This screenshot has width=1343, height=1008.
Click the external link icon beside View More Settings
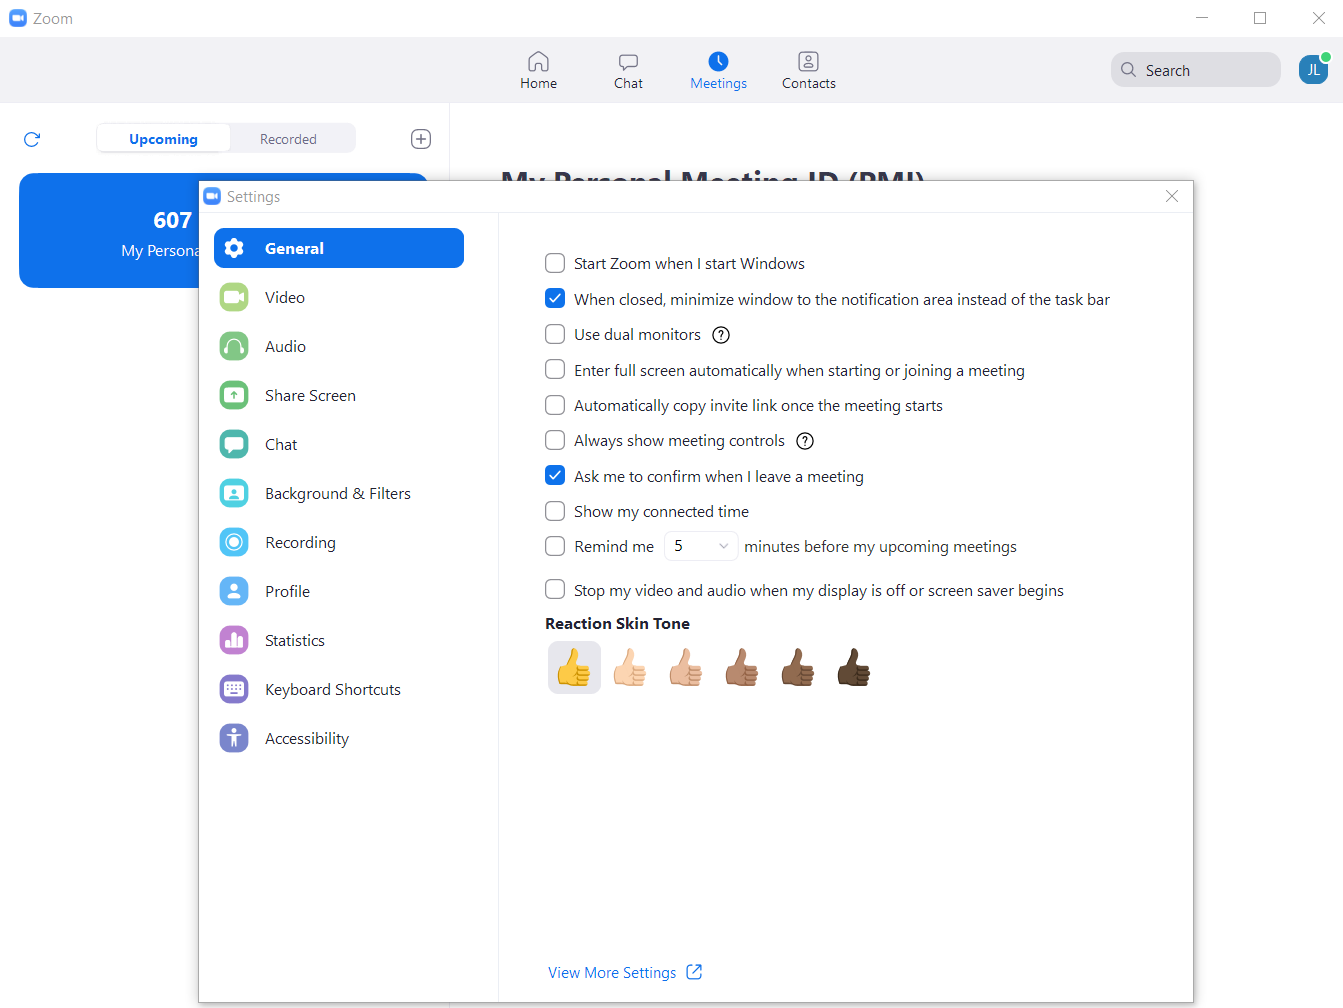click(x=694, y=972)
